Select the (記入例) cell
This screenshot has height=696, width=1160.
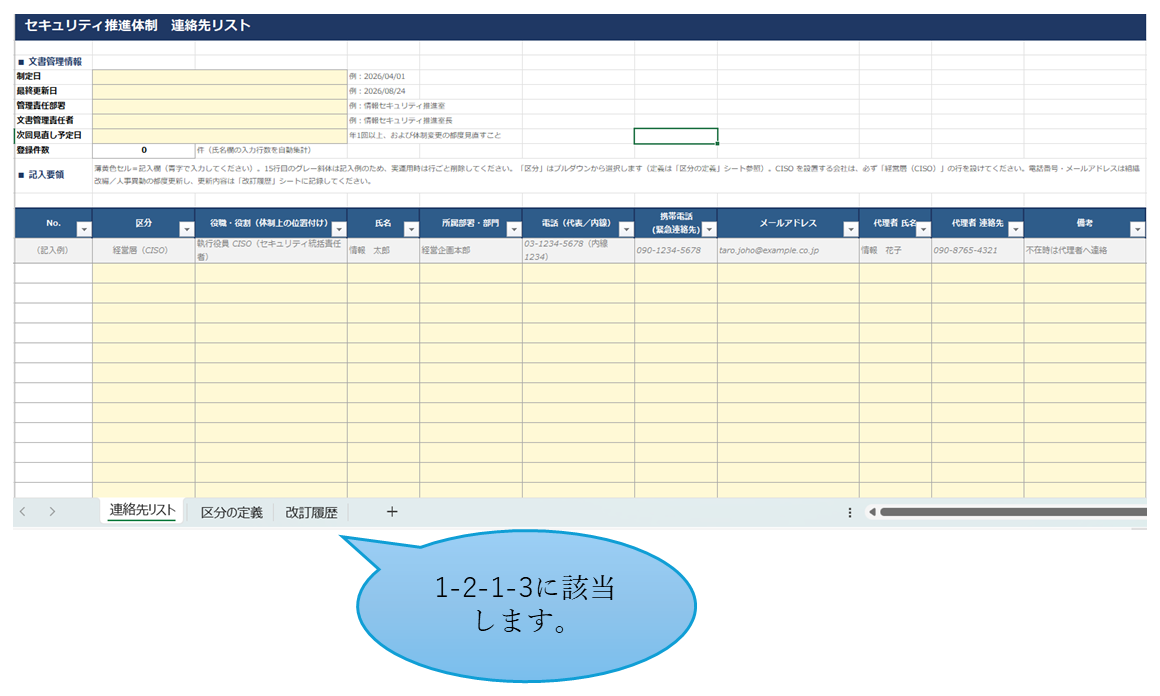point(53,250)
